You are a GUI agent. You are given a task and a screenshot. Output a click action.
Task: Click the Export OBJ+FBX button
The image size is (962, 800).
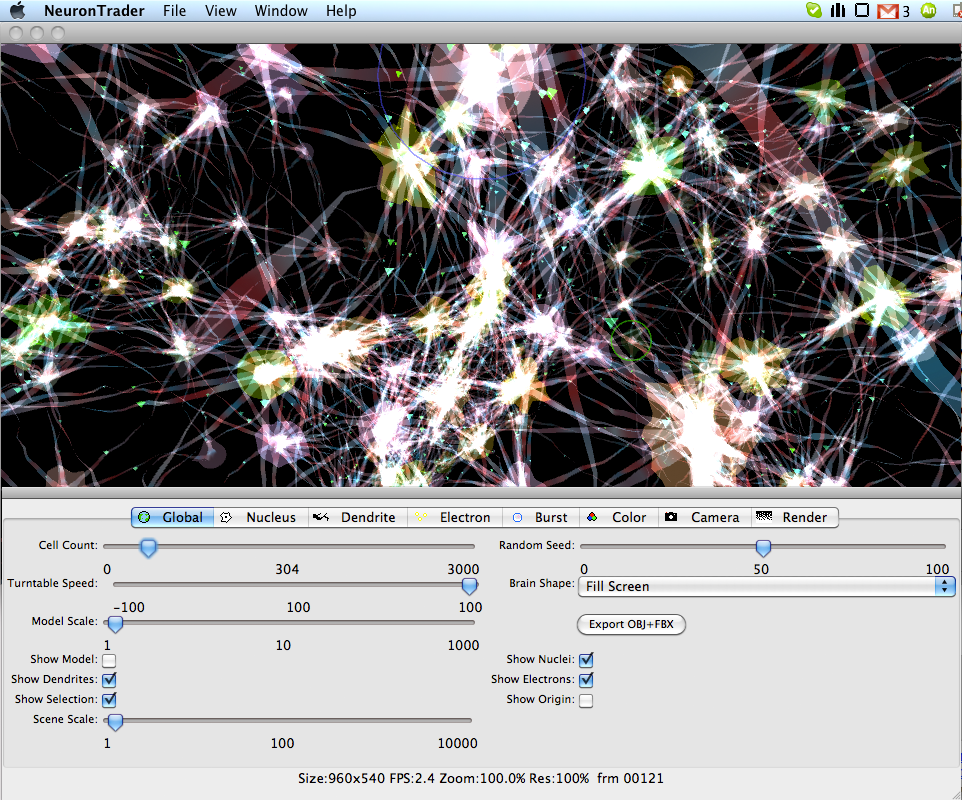tap(631, 624)
